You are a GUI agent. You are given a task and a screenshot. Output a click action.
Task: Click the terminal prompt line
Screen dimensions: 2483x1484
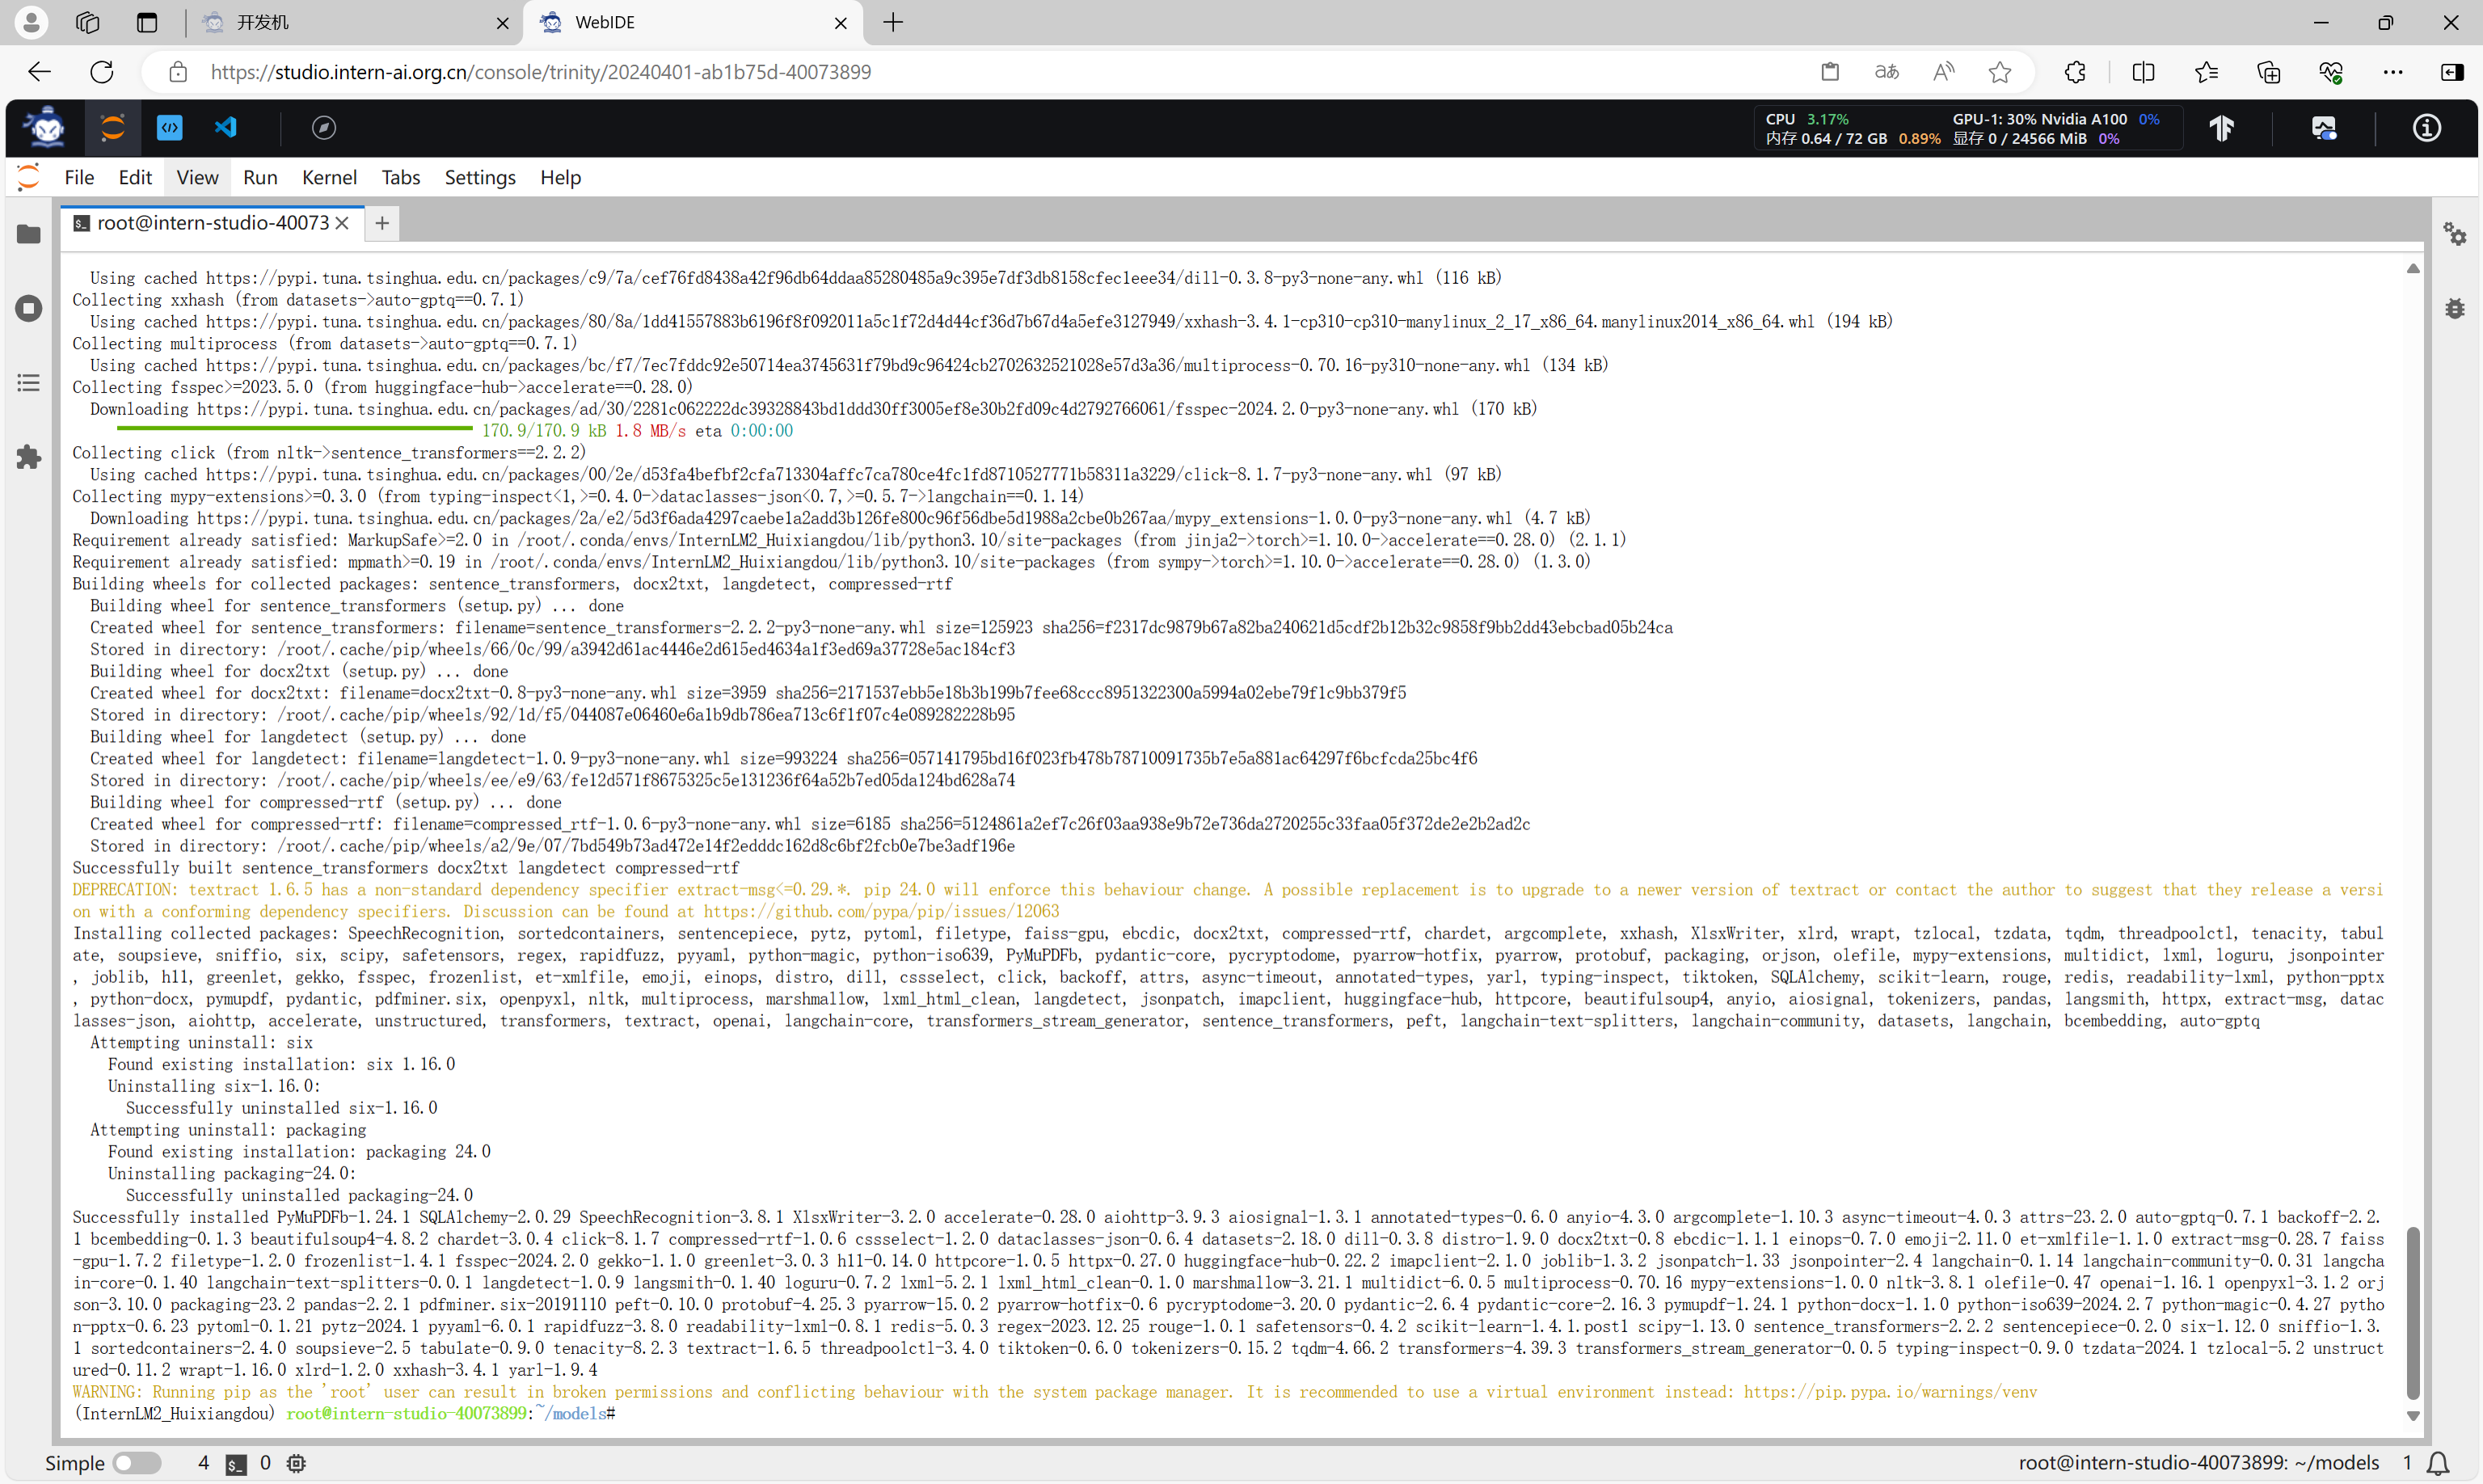pos(344,1414)
